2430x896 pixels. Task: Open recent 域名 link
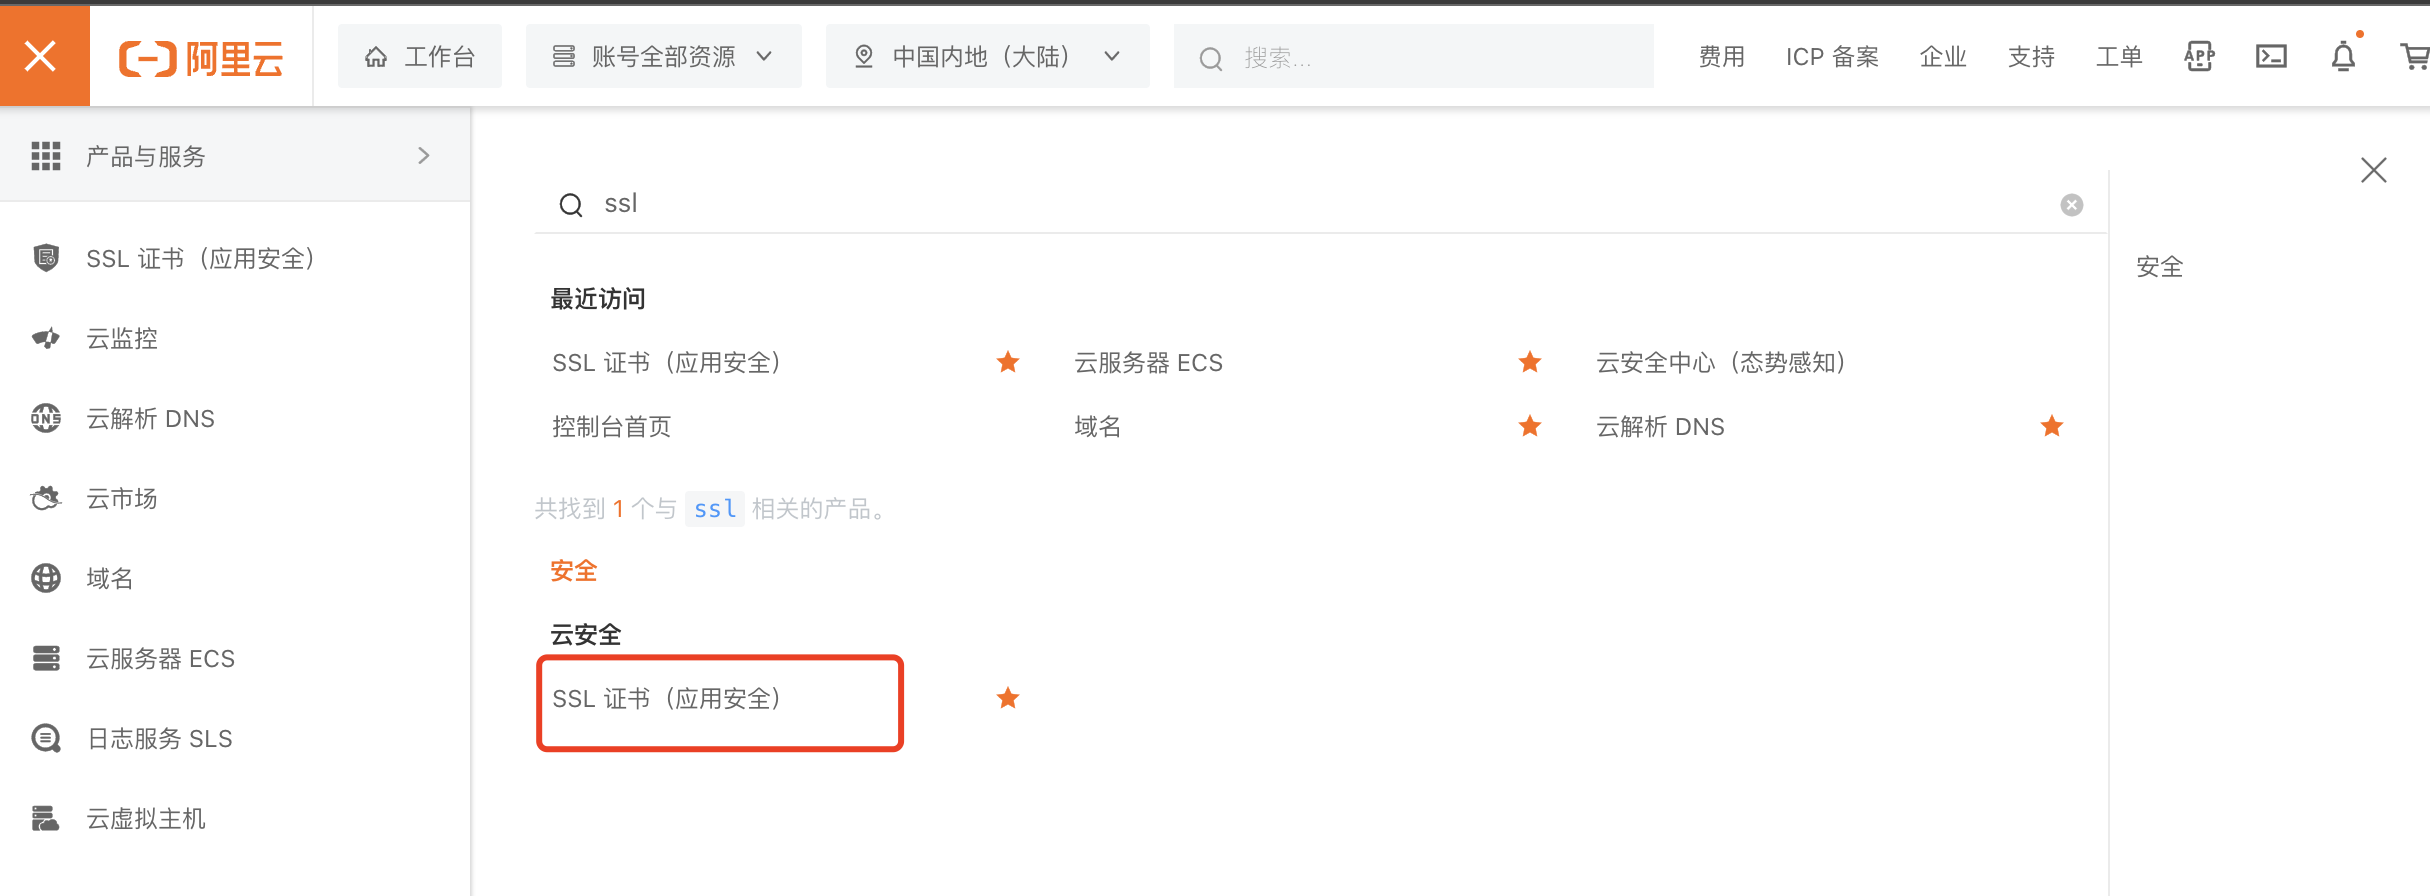[1098, 427]
